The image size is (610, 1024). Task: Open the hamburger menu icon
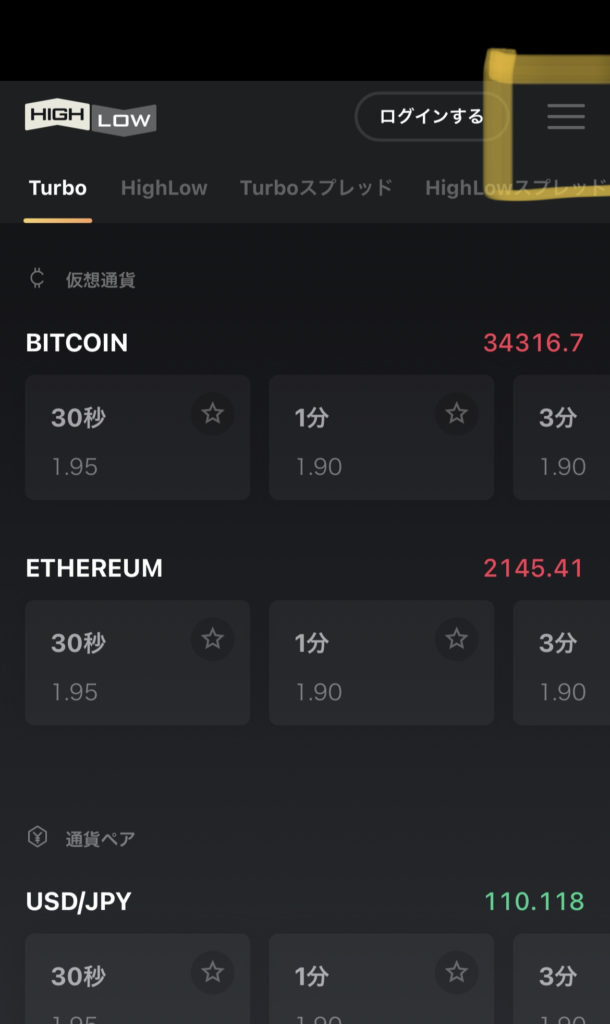pos(565,117)
